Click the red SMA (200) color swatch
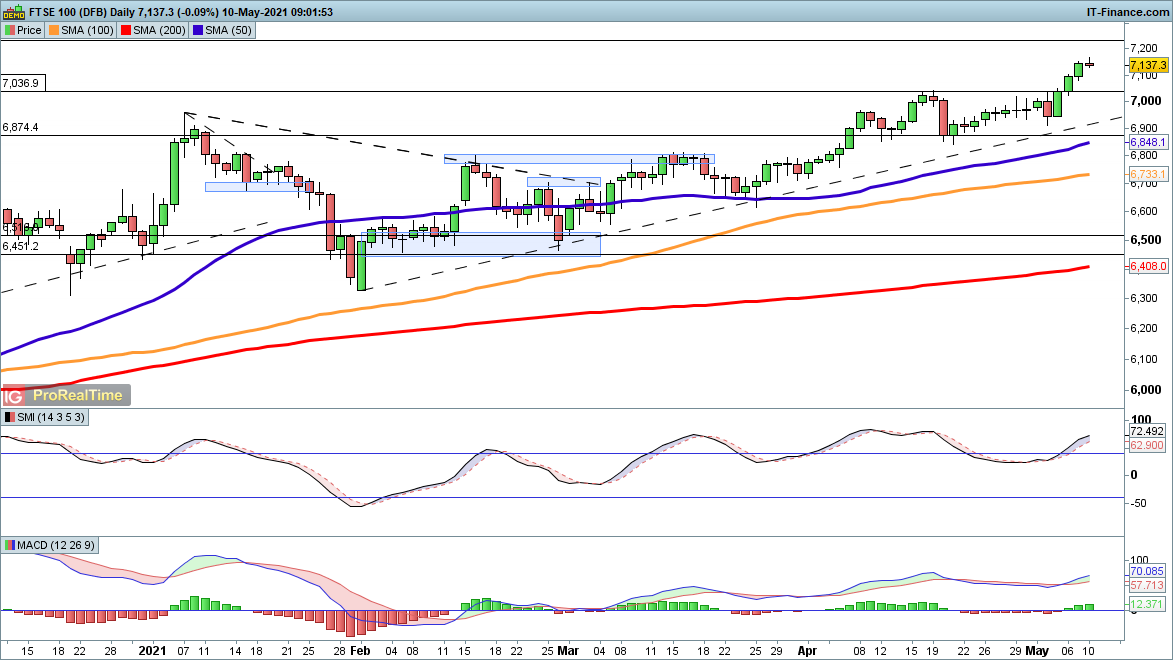The height and width of the screenshot is (660, 1173). [126, 30]
